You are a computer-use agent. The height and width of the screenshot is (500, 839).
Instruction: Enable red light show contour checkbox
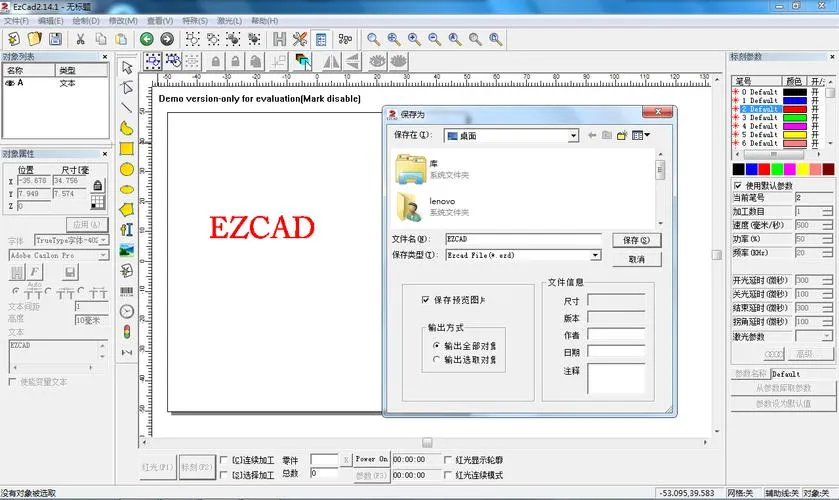click(448, 460)
